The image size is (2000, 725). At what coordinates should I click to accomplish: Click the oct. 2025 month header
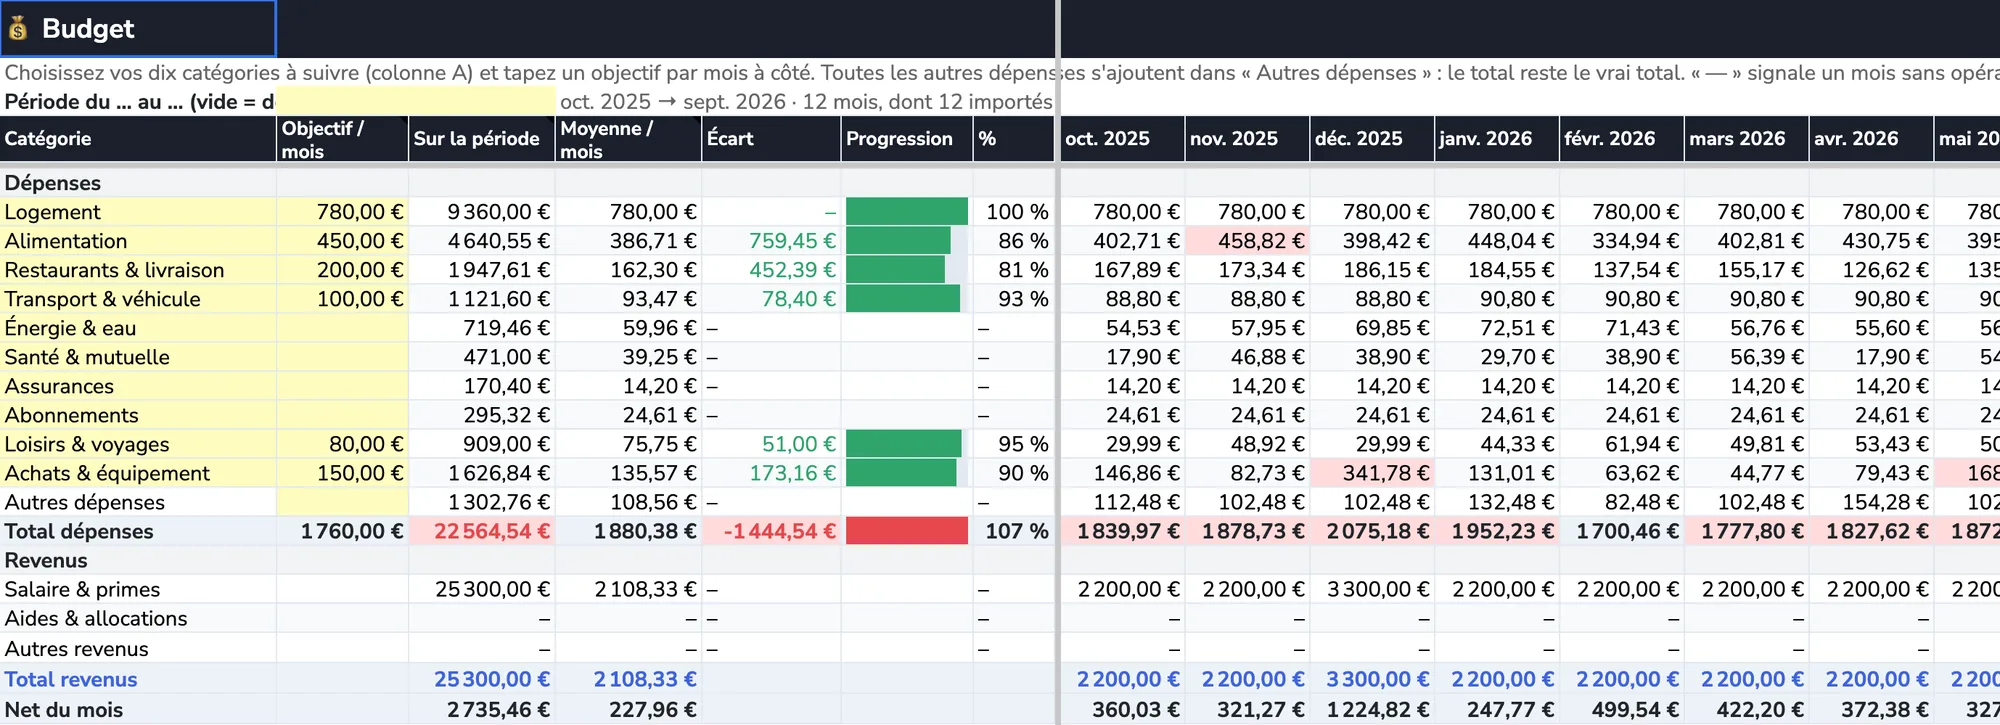[1122, 139]
